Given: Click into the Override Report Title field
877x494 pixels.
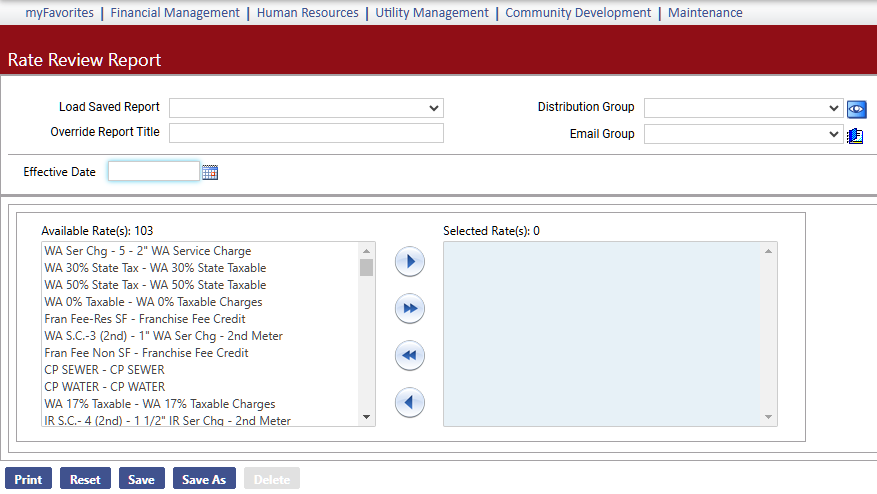Looking at the screenshot, I should (306, 134).
